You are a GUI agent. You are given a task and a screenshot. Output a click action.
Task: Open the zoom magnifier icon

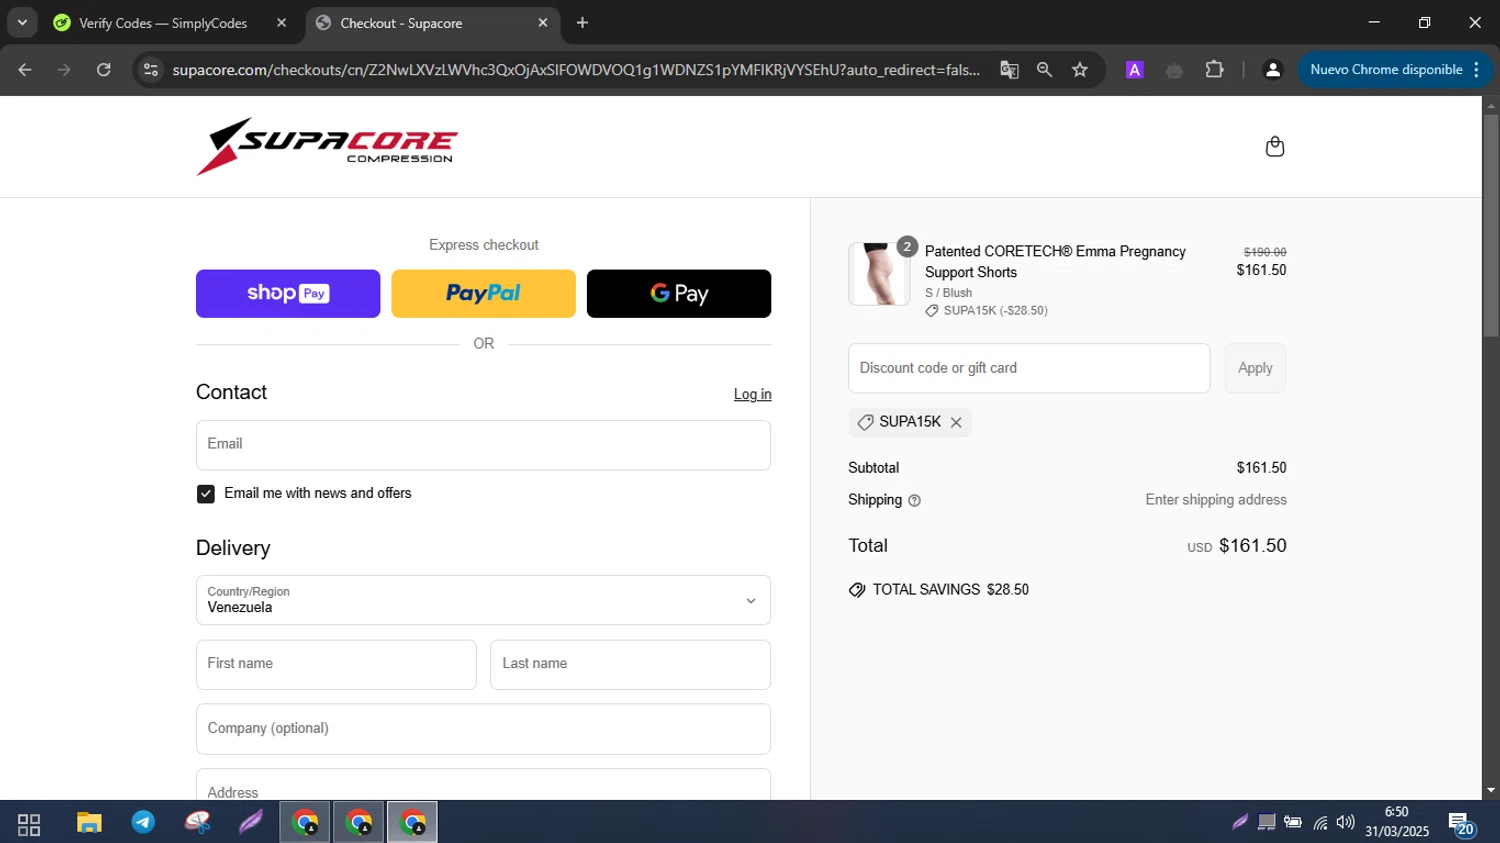coord(1044,70)
